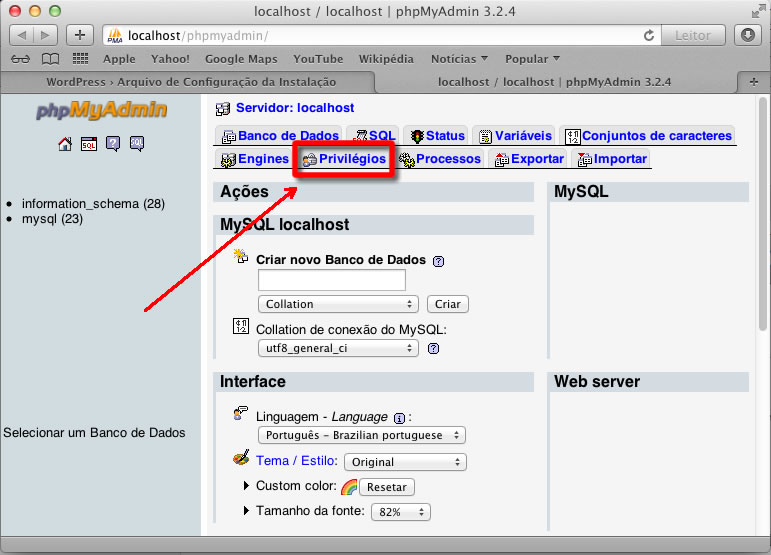Click the info icon beside Language
Viewport: 771px width, 555px height.
tap(399, 418)
